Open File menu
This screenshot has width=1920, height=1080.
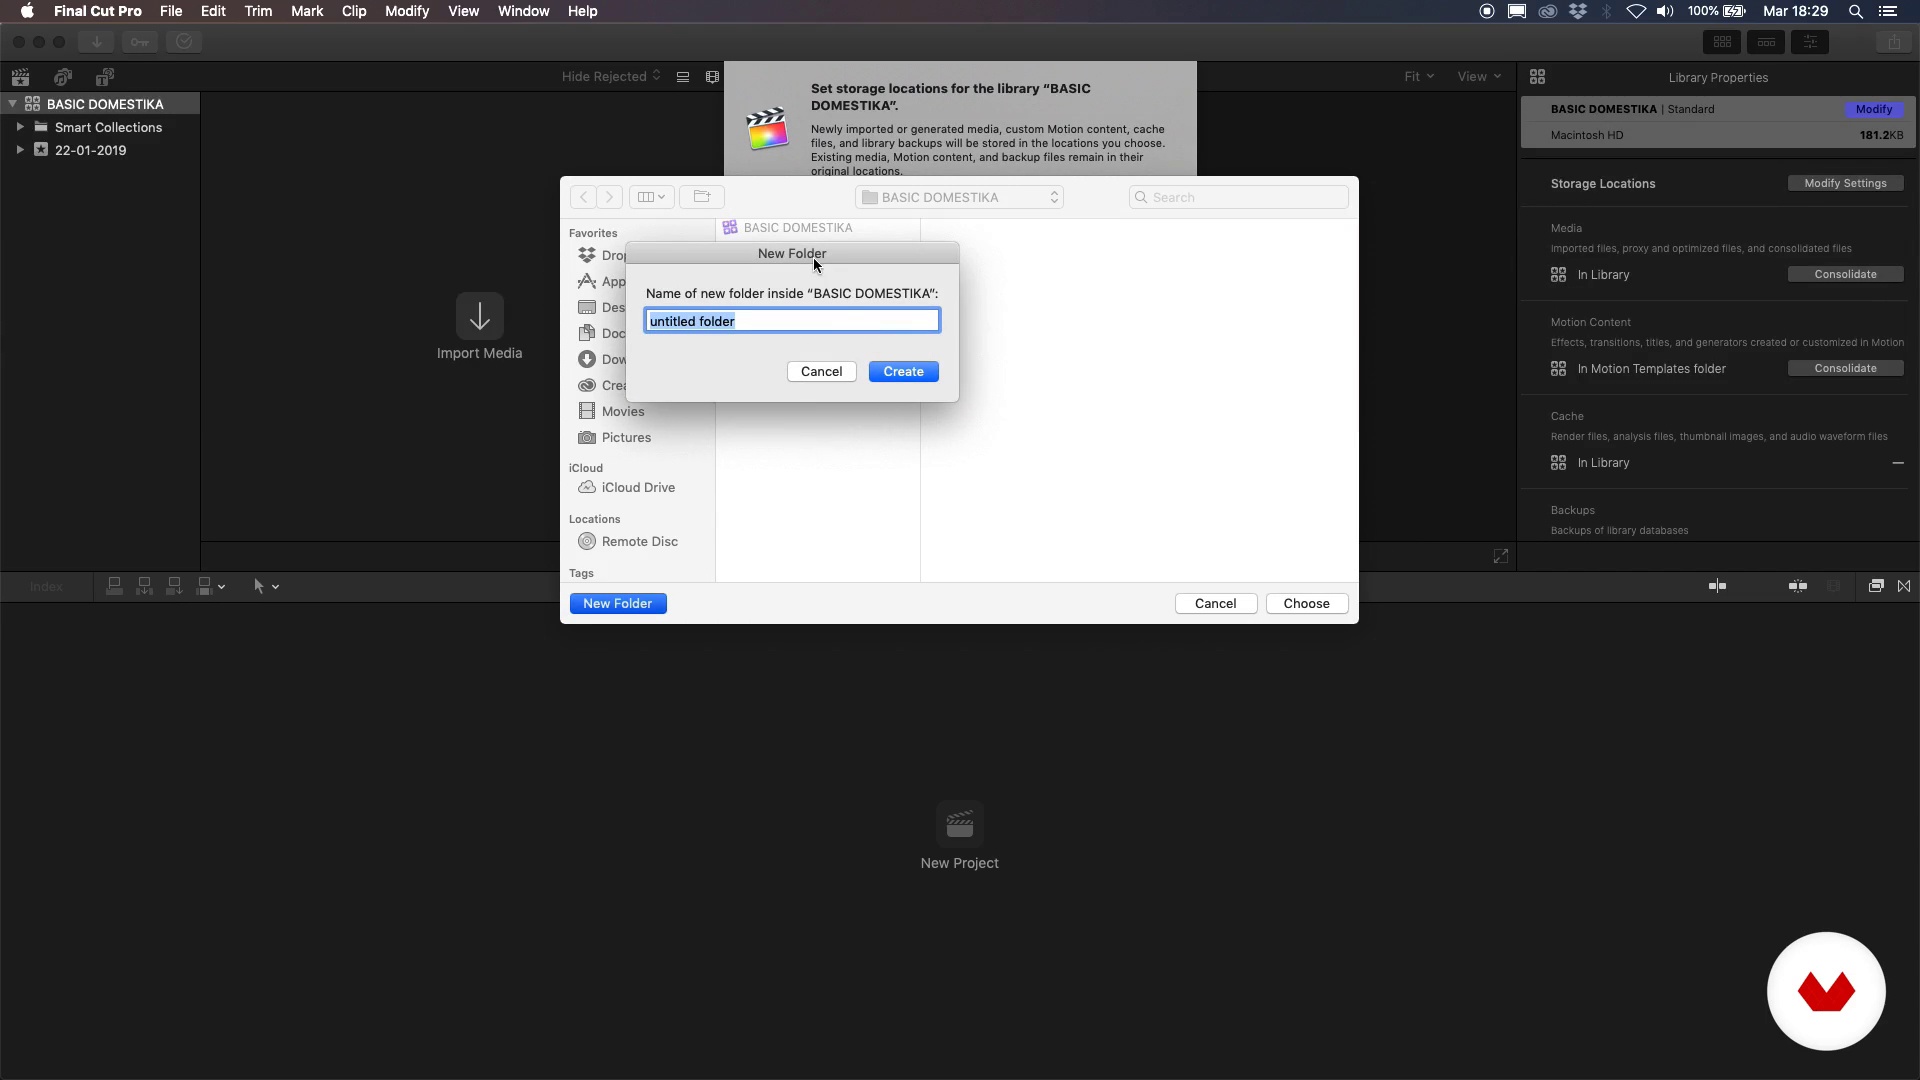[171, 11]
